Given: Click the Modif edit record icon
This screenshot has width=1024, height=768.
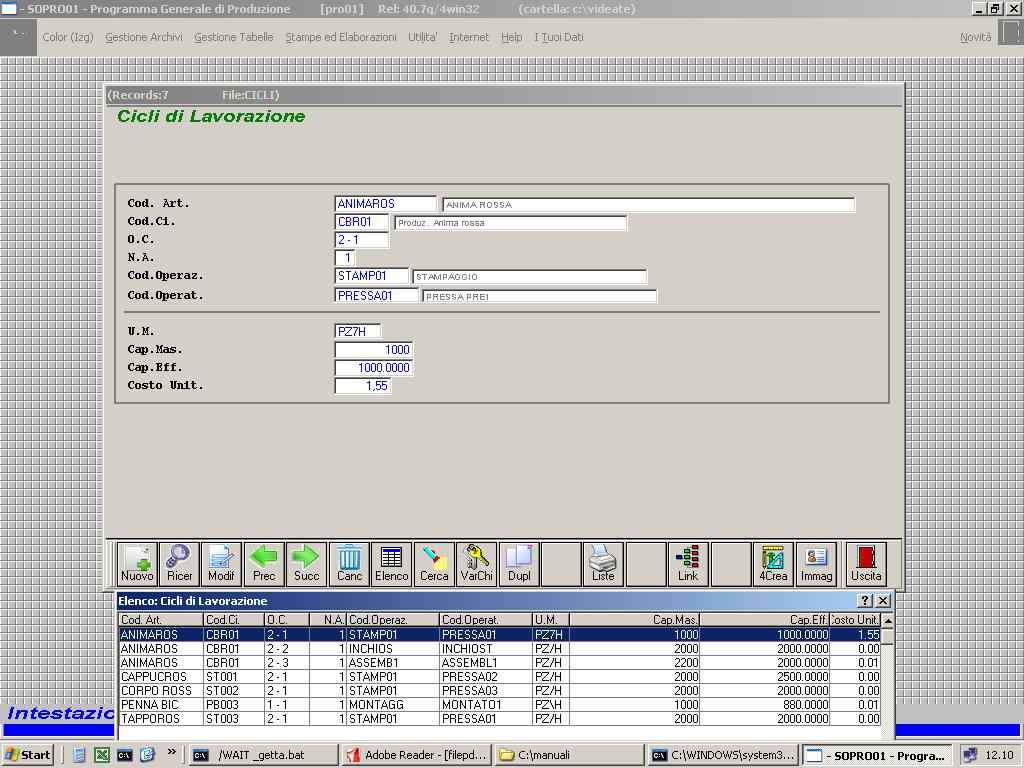Looking at the screenshot, I should click(x=221, y=564).
